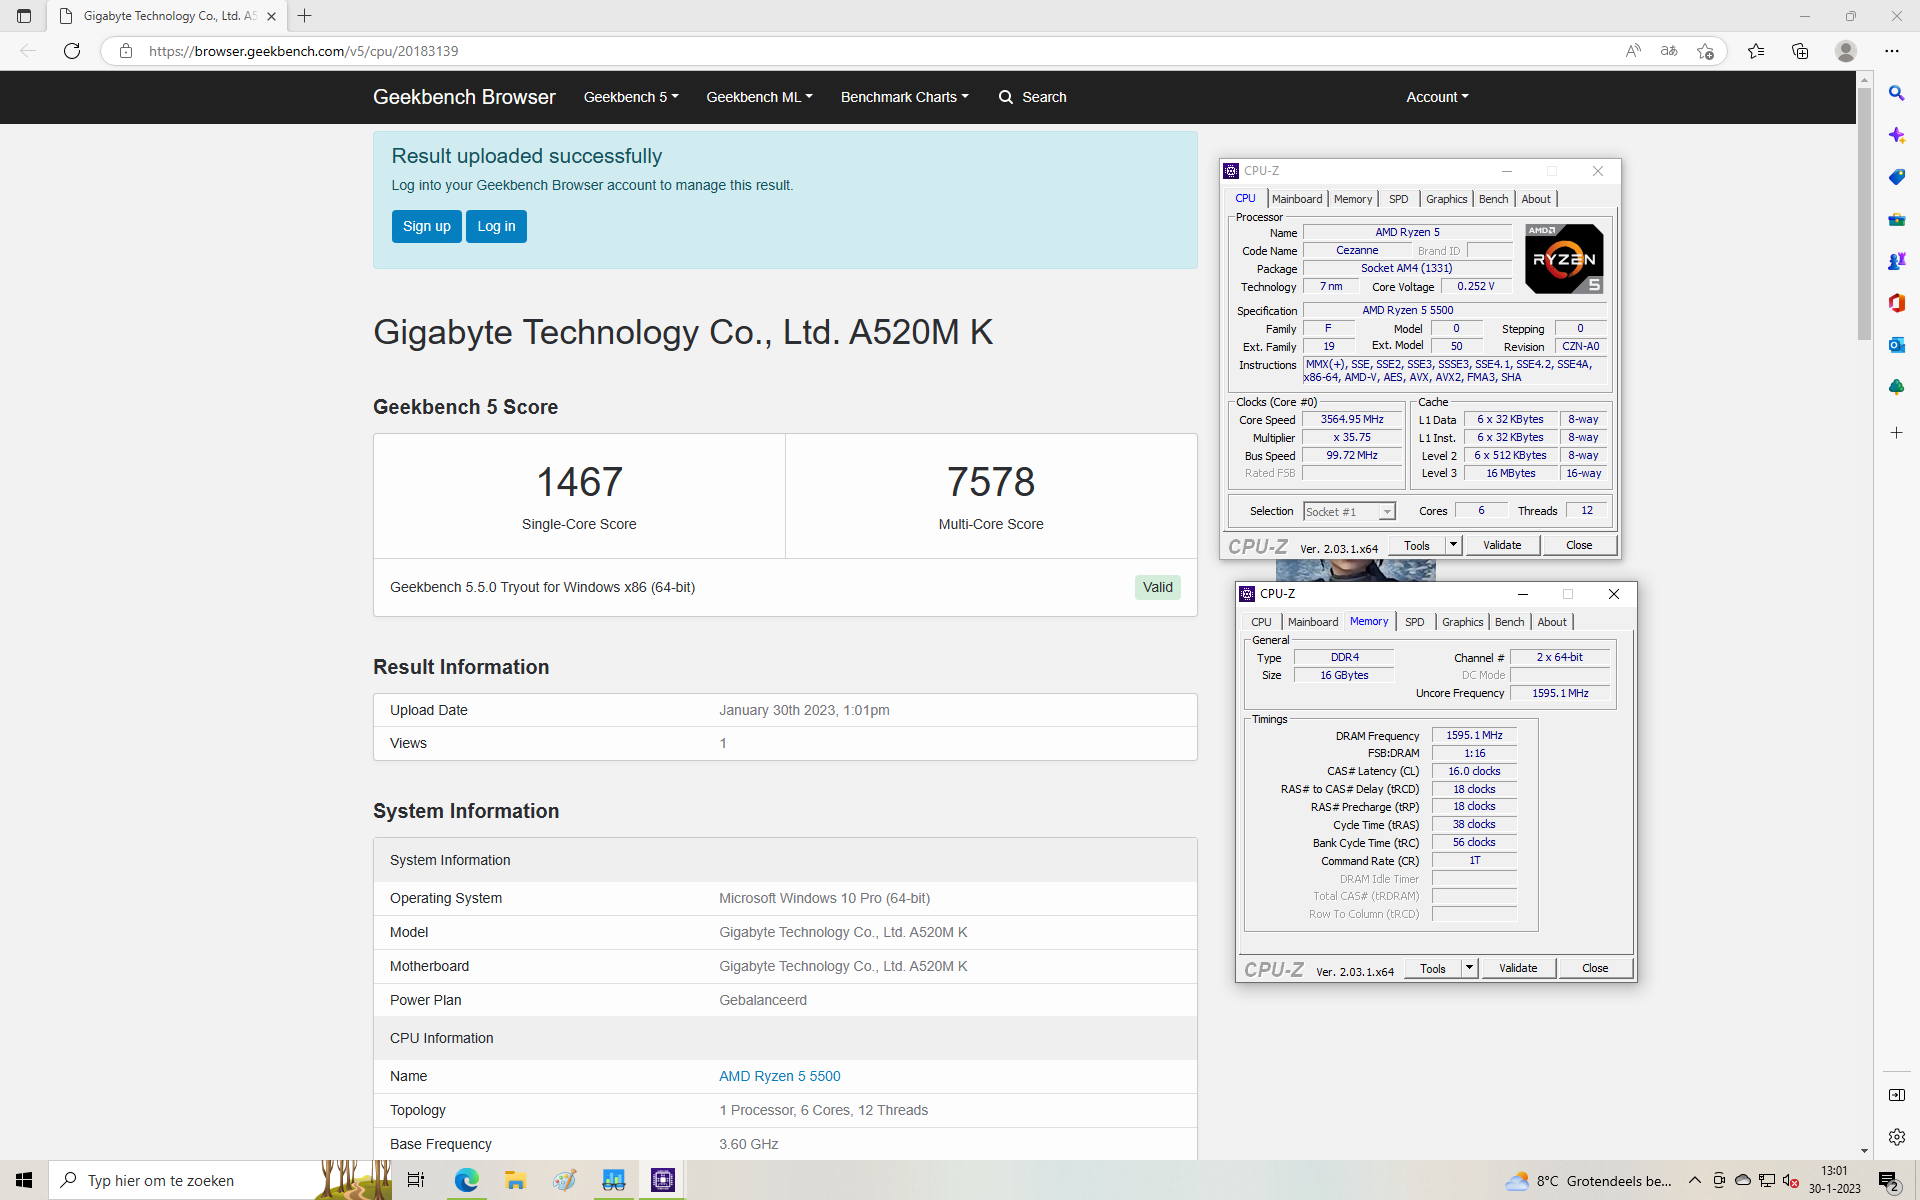1920x1200 pixels.
Task: Open the Favorites list icon
Action: pos(1756,51)
